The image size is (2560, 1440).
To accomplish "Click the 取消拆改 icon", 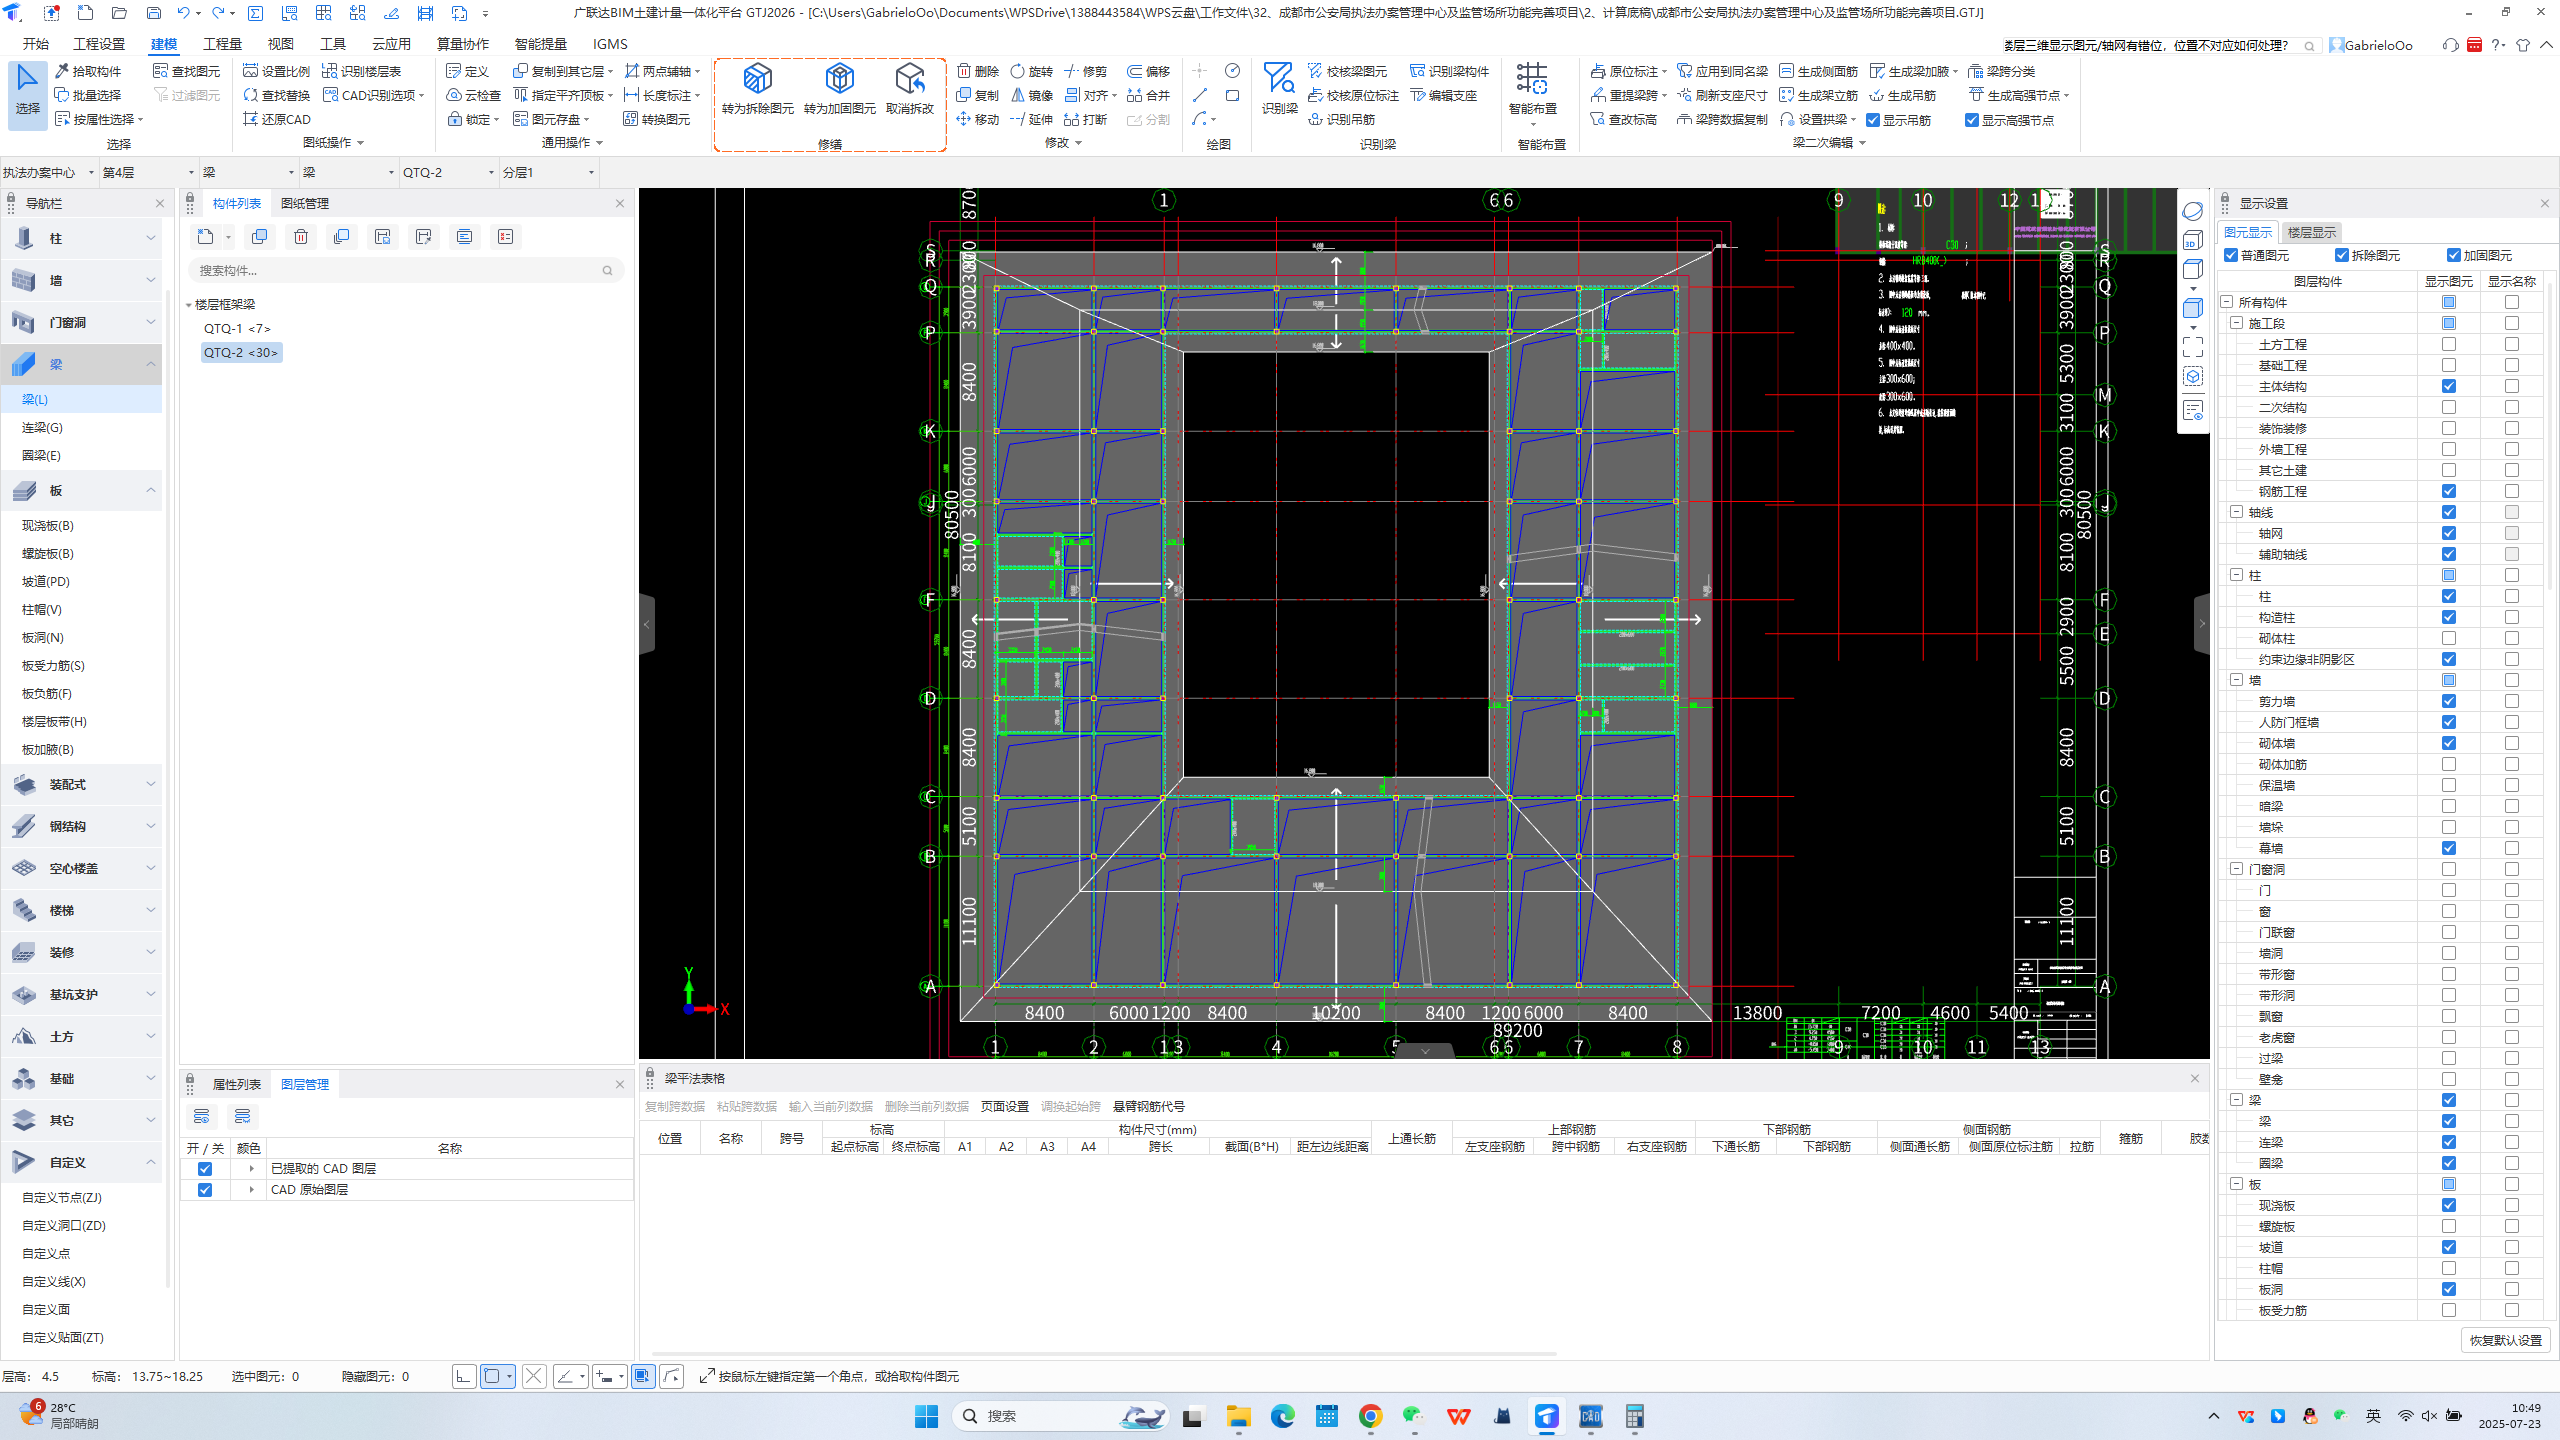I will point(910,80).
